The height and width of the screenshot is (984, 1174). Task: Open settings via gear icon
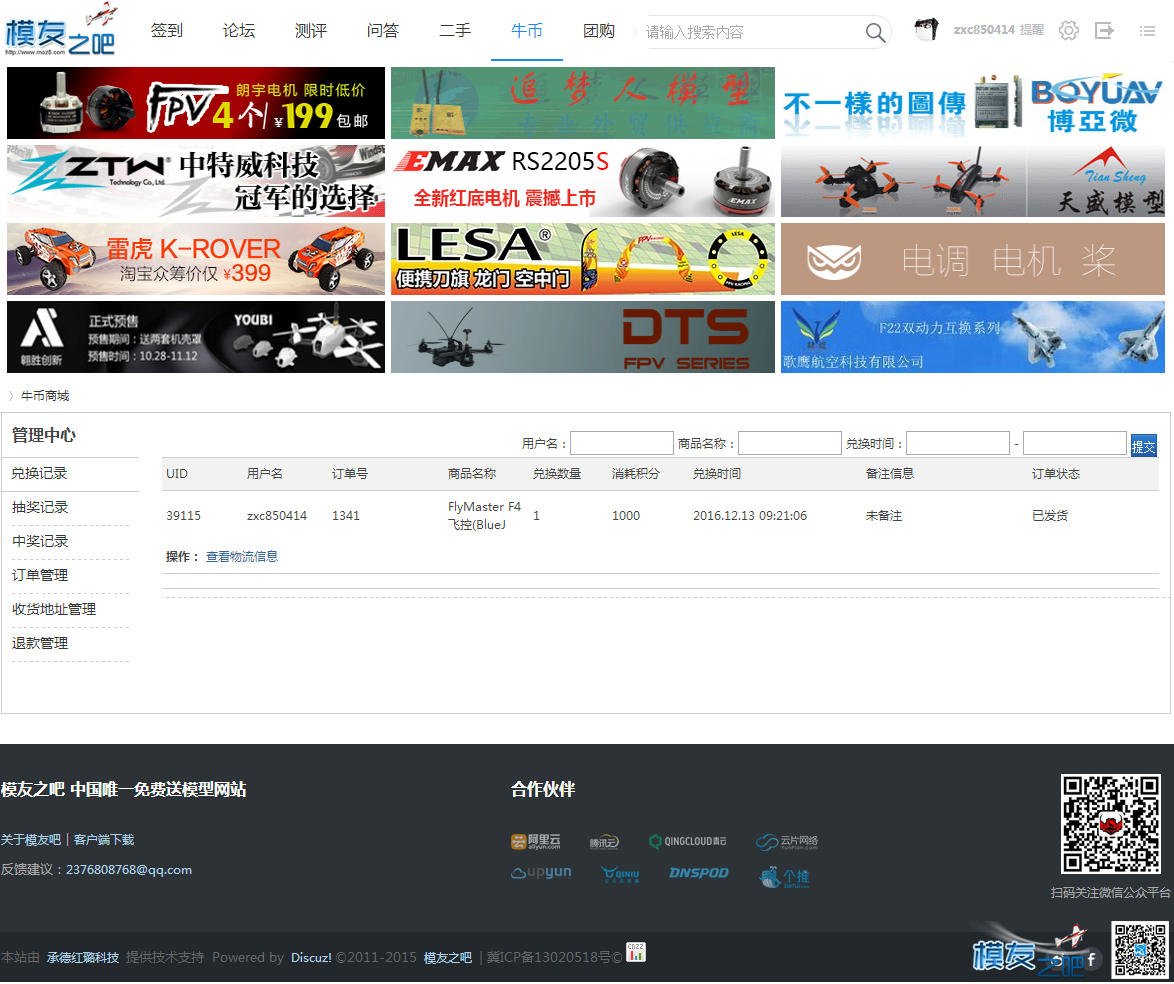[x=1068, y=31]
